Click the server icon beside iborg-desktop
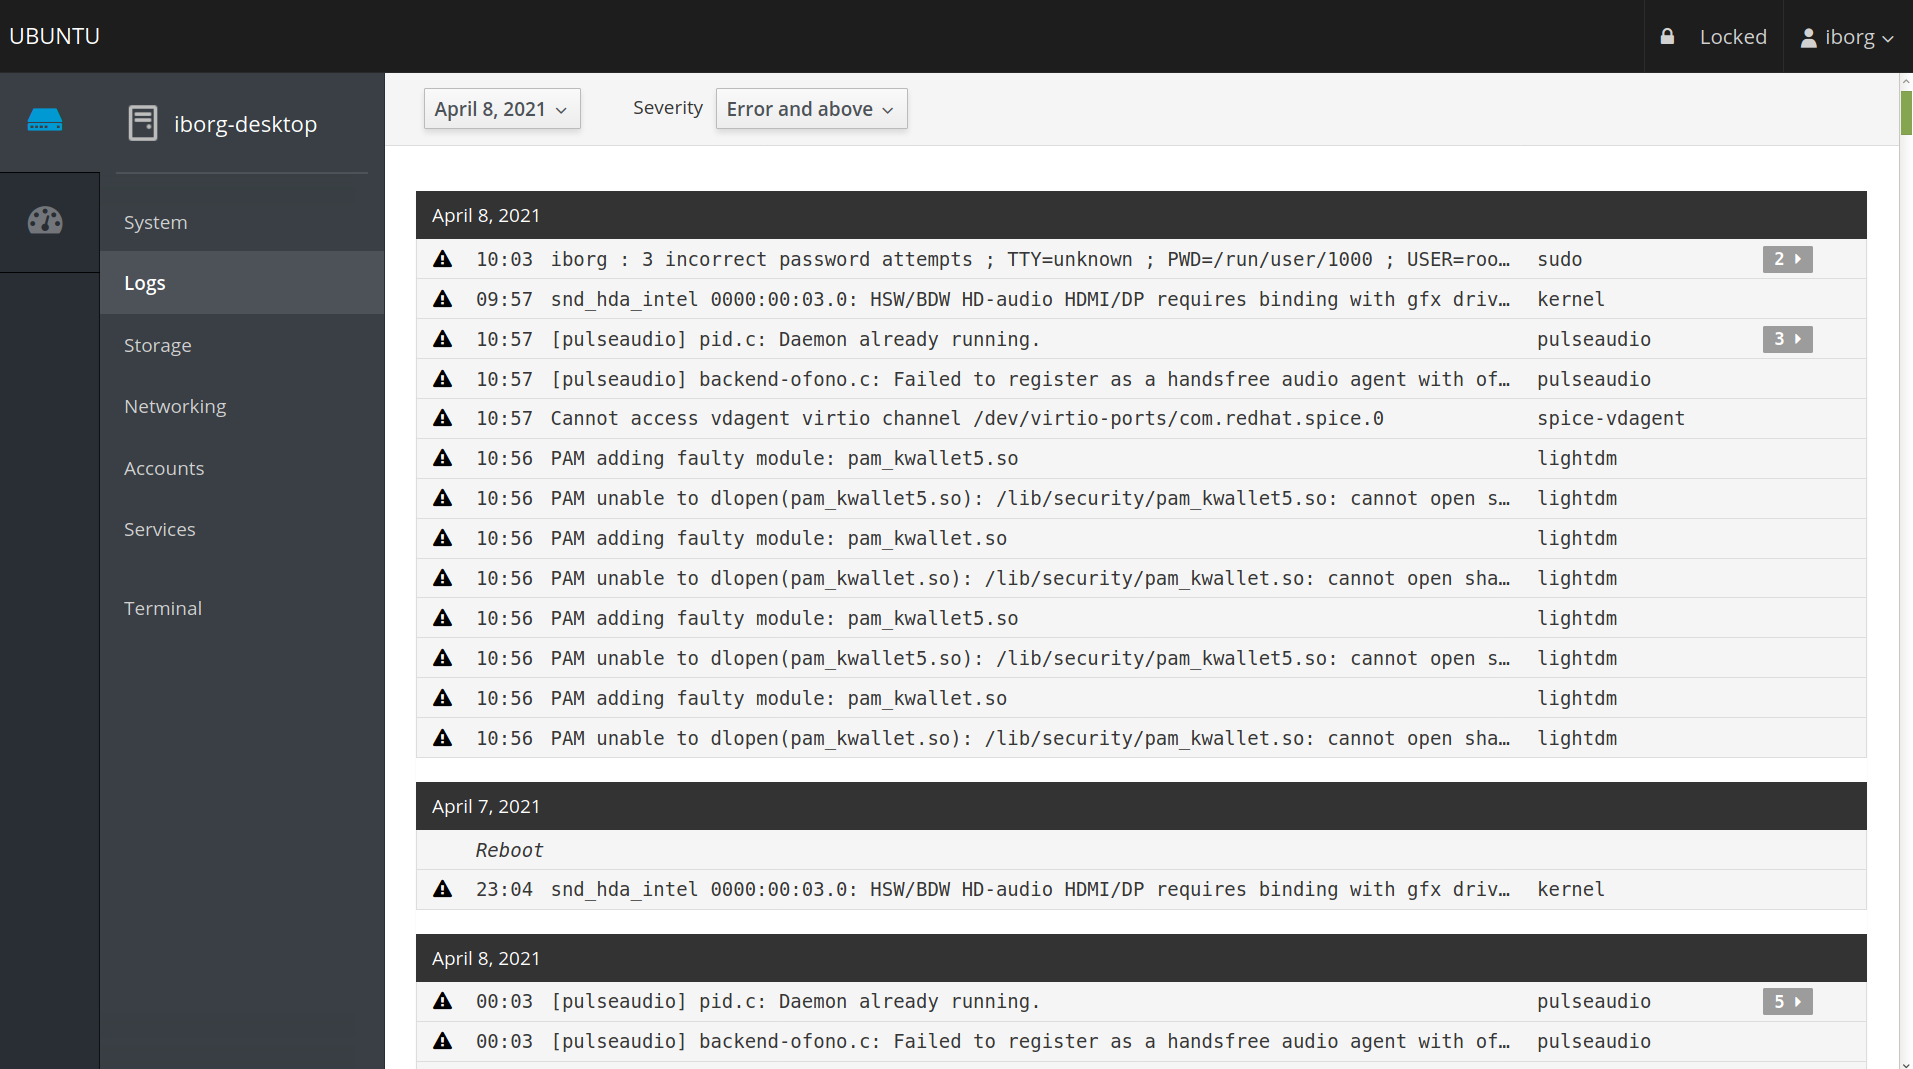This screenshot has height=1069, width=1913. coord(142,122)
